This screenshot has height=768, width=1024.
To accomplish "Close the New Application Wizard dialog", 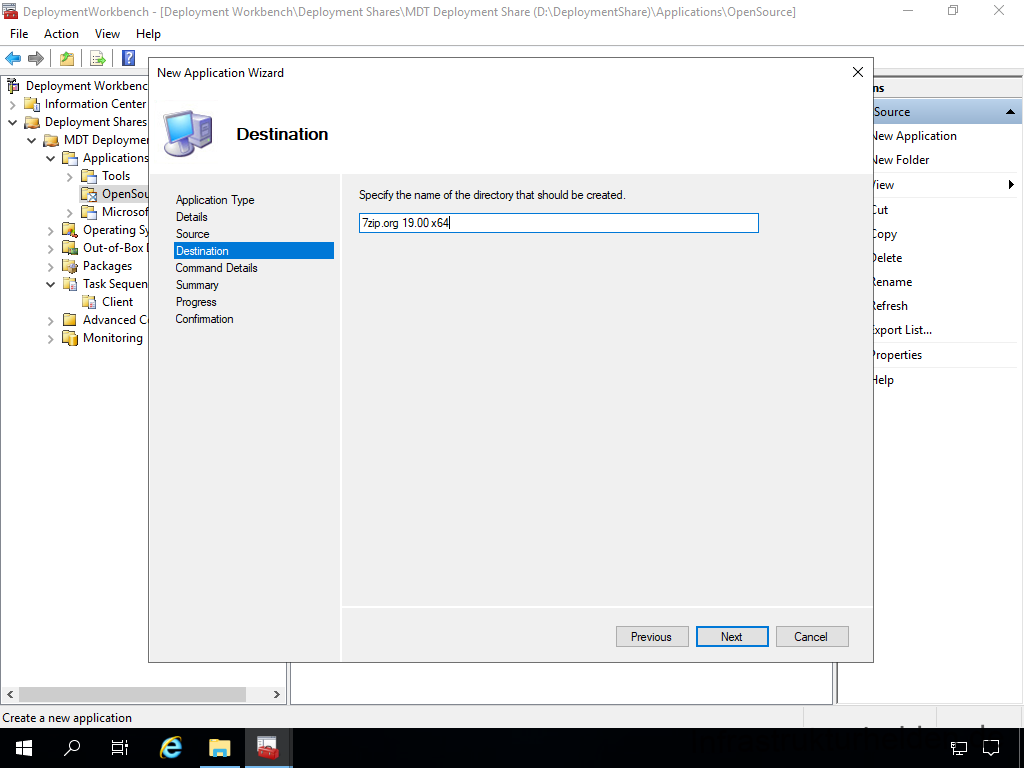I will coord(858,72).
